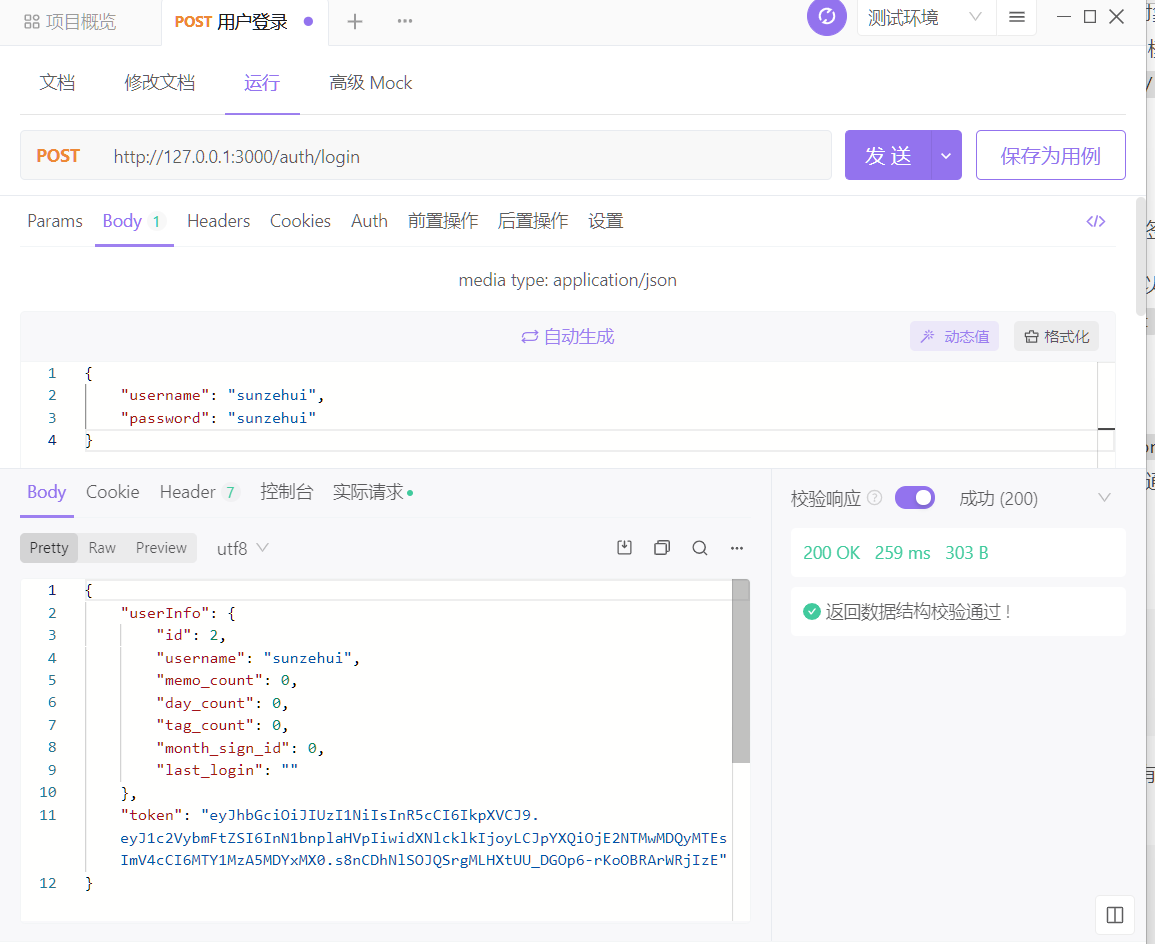1155x944 pixels.
Task: Toggle the 校验响应 switch
Action: tap(914, 498)
